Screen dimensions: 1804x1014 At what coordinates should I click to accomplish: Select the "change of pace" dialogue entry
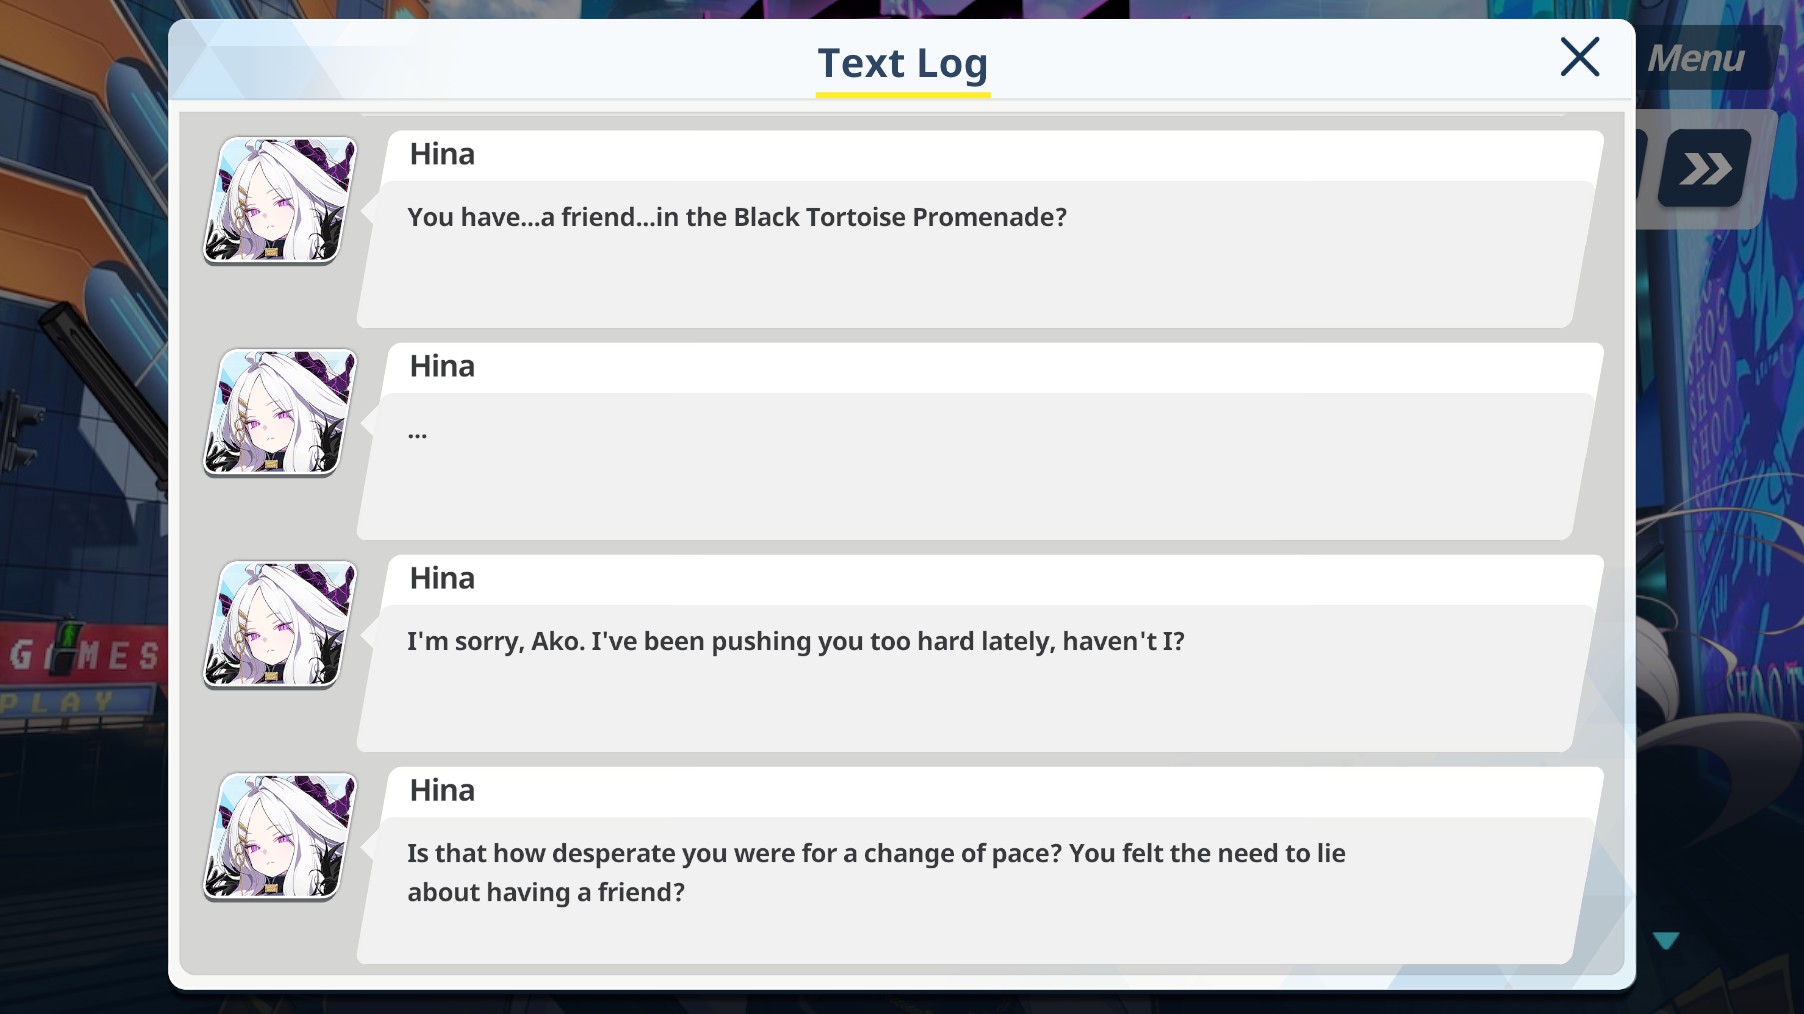[980, 865]
